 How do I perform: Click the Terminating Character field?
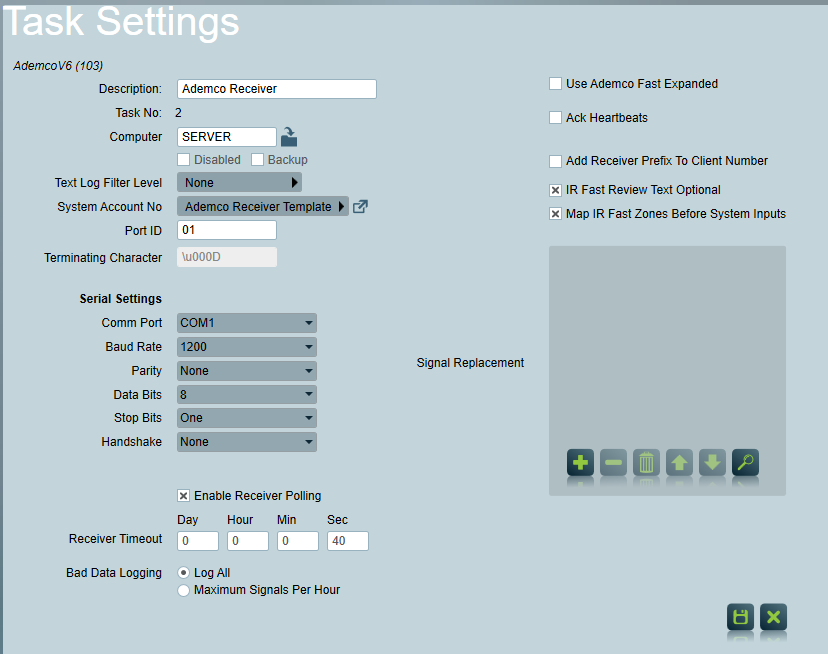(x=227, y=257)
